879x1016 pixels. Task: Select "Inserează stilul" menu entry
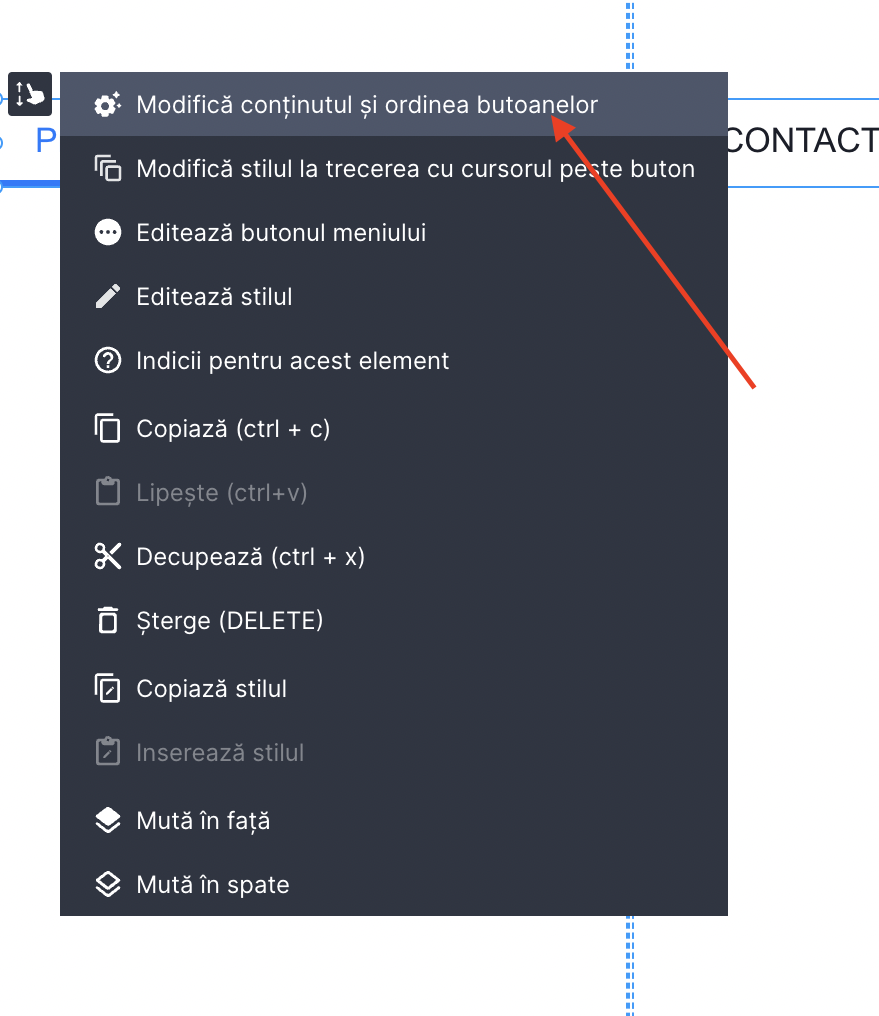(x=220, y=753)
